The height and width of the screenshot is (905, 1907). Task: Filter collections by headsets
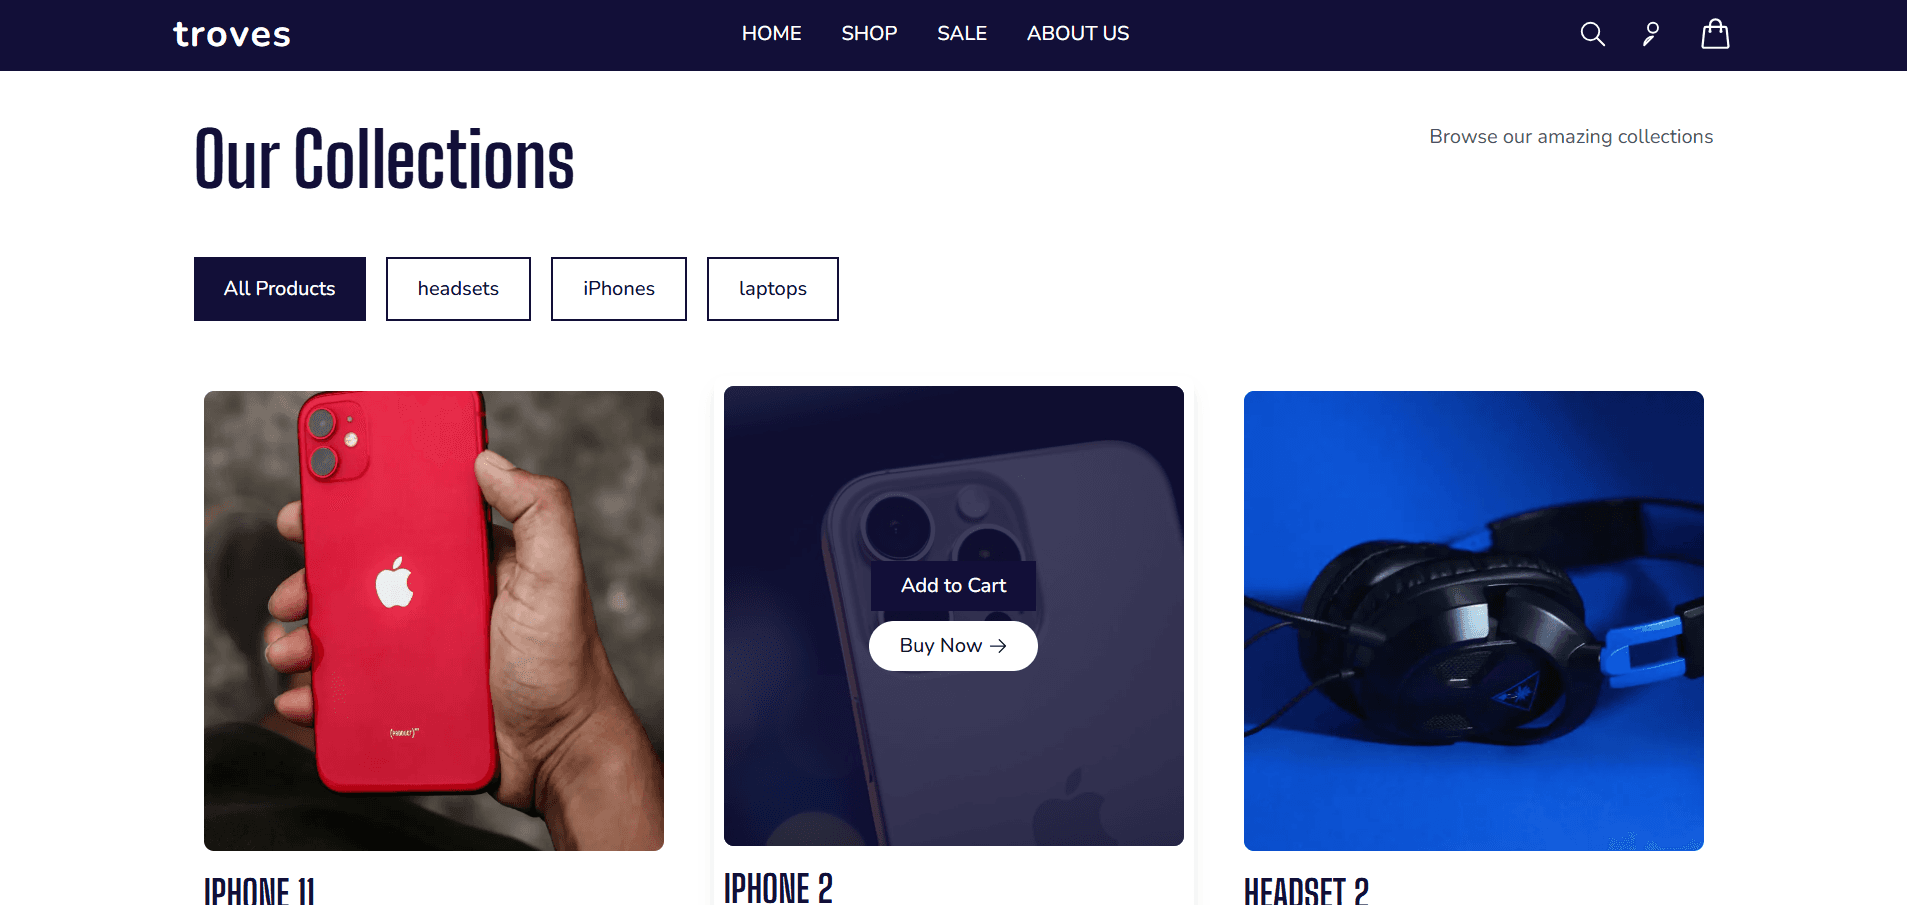tap(458, 289)
